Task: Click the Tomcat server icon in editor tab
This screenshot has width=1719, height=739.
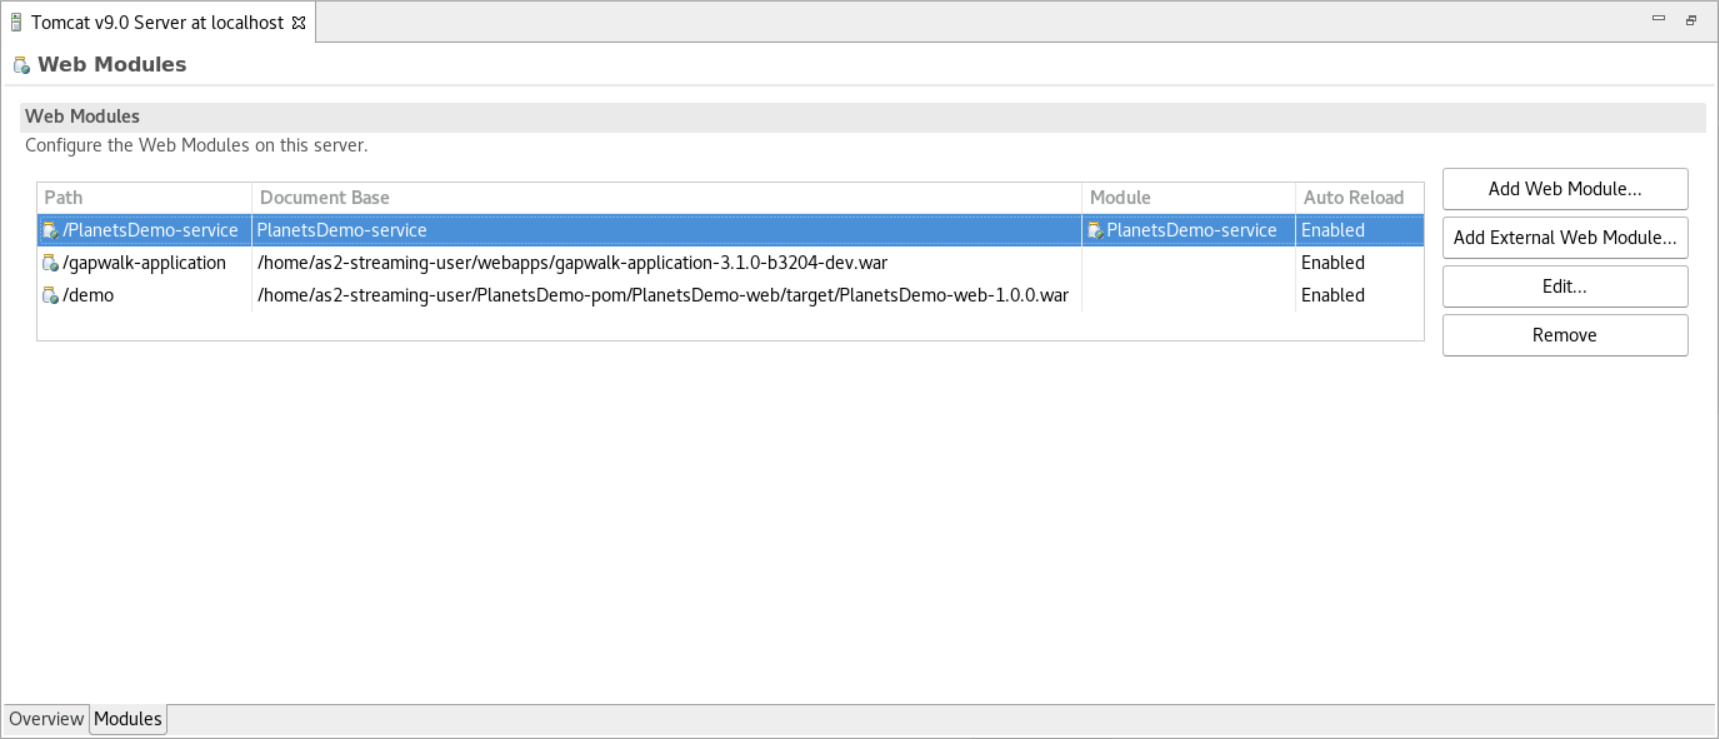Action: (16, 22)
